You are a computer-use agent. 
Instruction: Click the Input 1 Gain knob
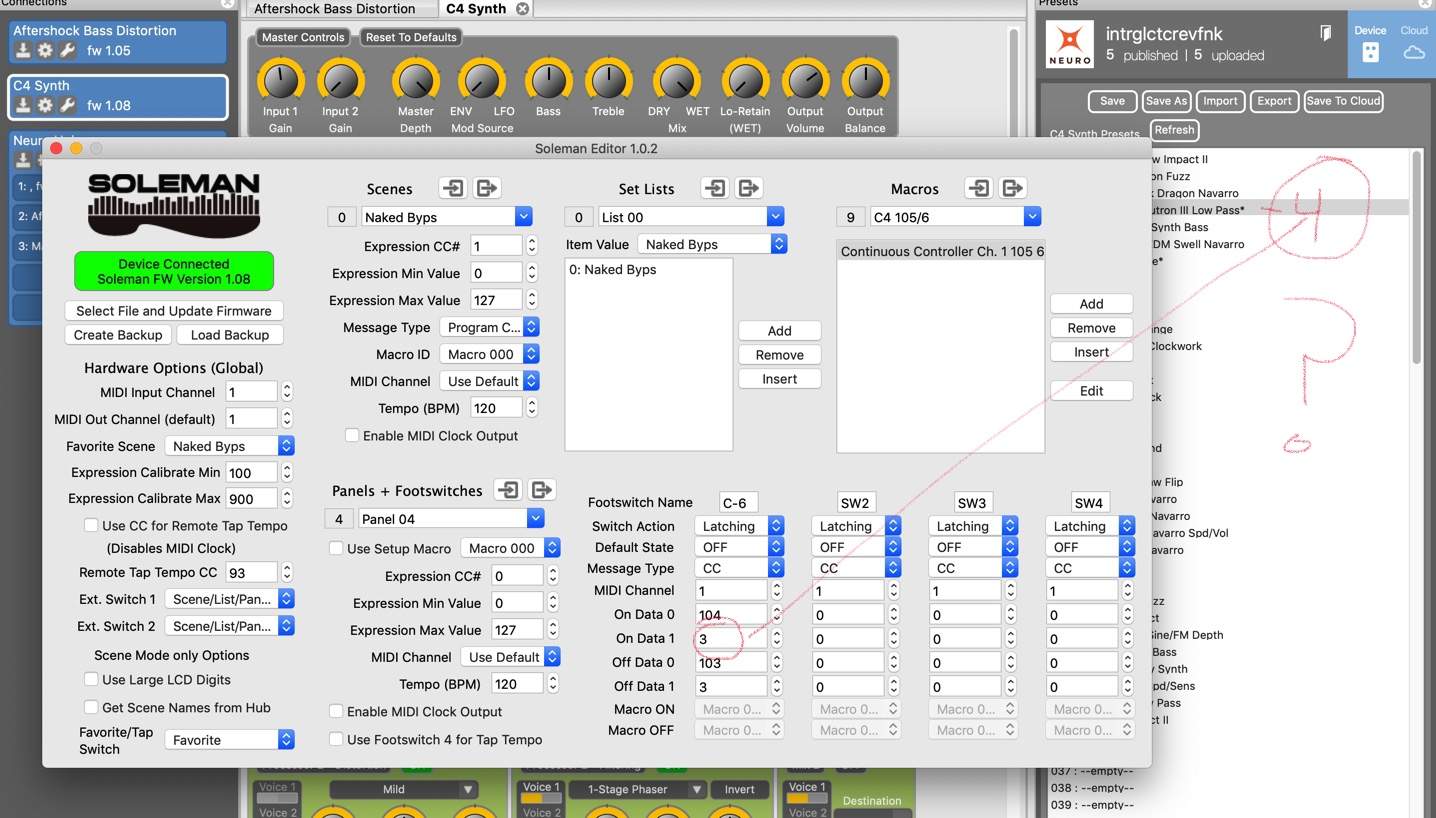(281, 80)
